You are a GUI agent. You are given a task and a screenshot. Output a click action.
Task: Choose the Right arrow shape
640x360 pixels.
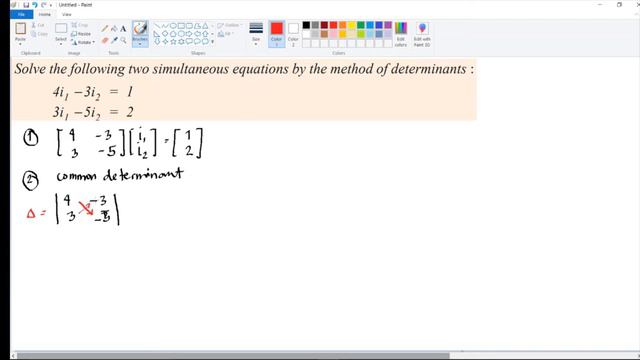pos(189,33)
